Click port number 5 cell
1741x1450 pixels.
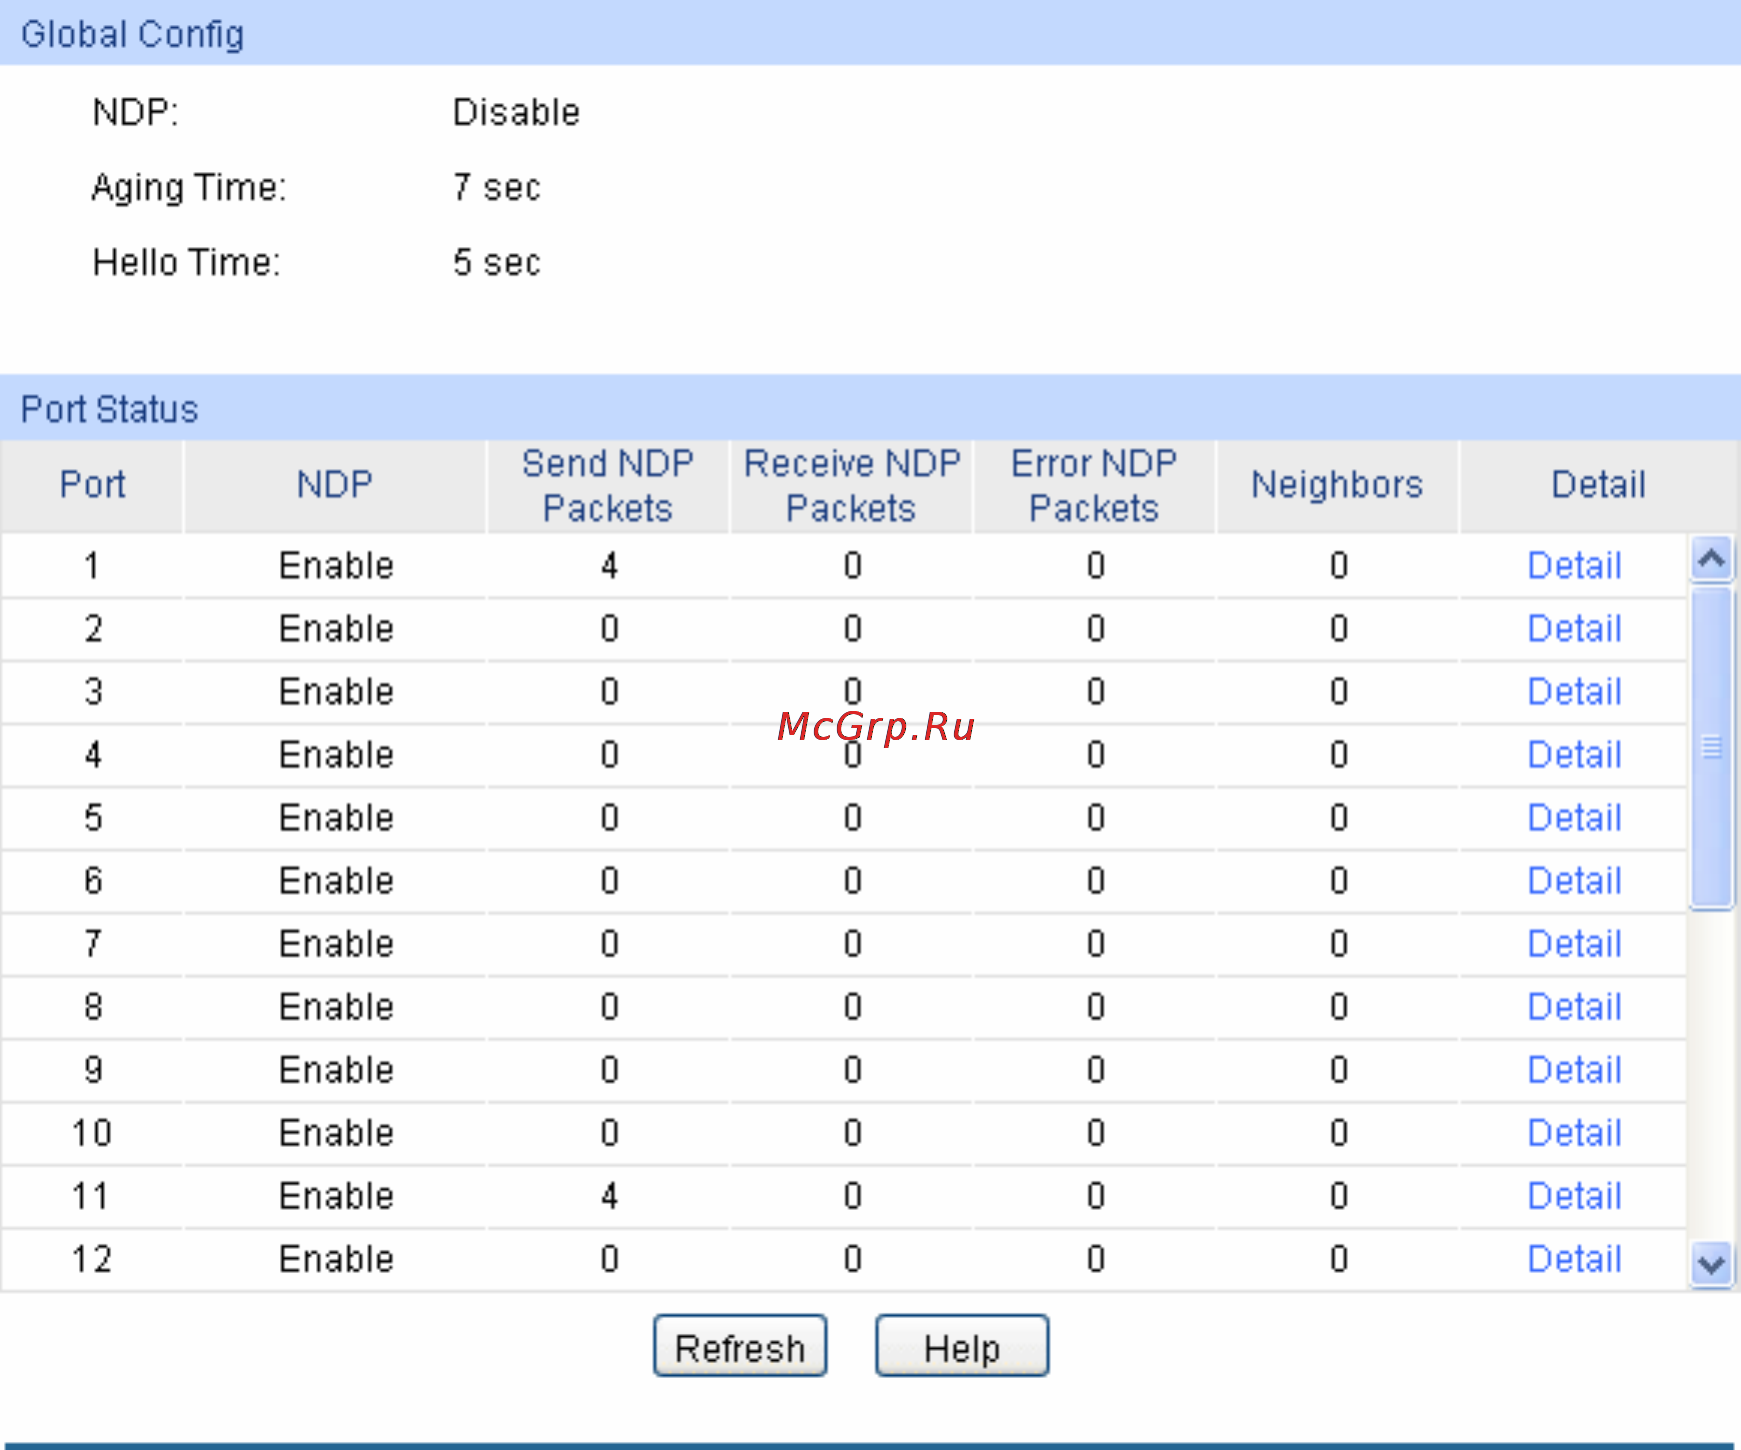point(93,818)
